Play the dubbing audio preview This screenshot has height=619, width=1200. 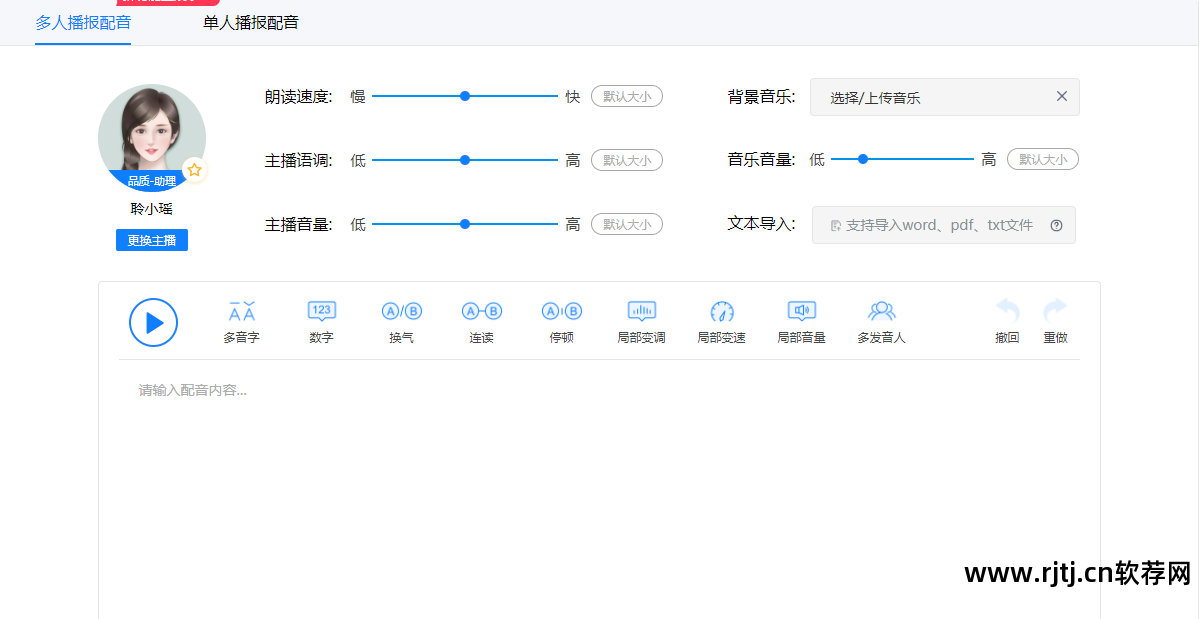click(x=153, y=322)
